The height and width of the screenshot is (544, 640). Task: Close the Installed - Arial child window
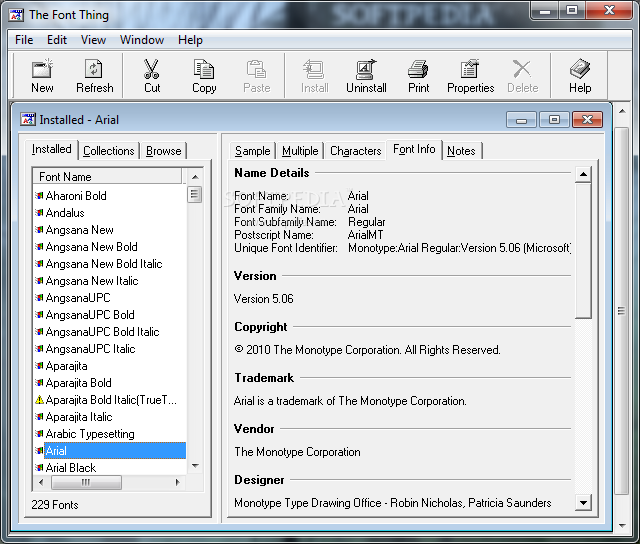587,120
